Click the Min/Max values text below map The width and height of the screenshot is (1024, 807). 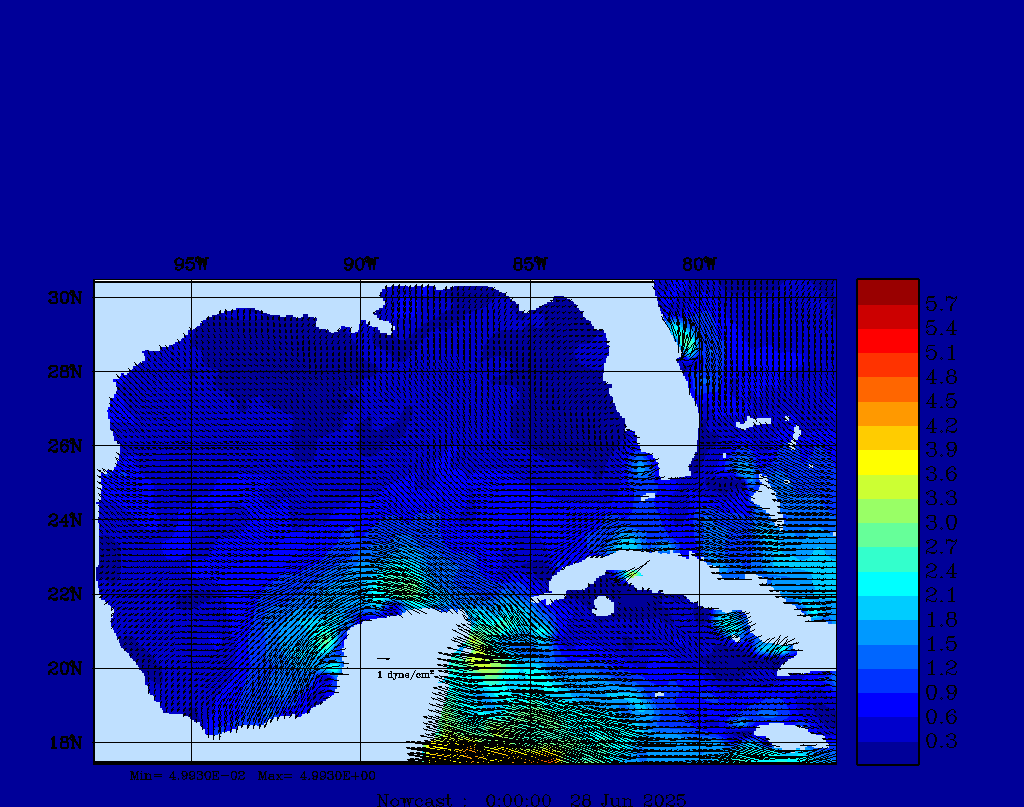point(253,774)
